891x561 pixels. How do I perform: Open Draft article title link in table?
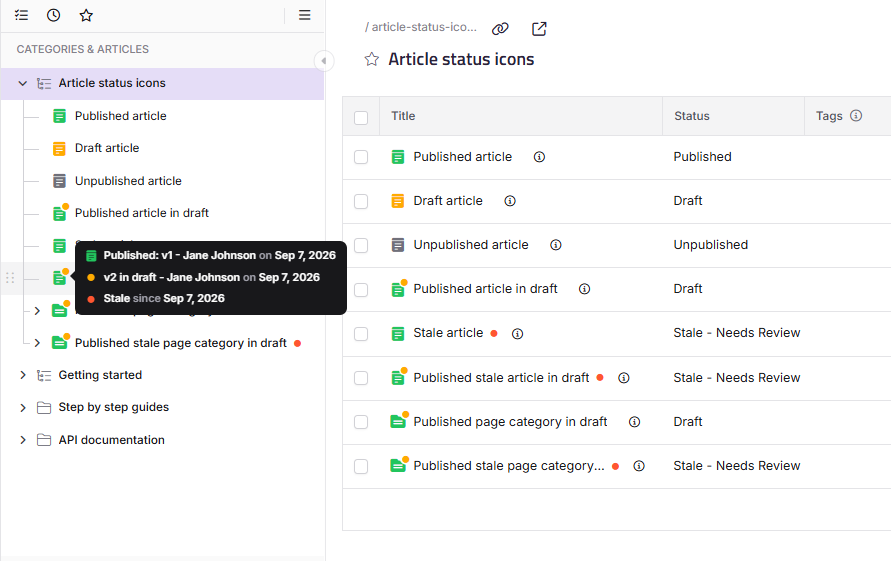tap(448, 201)
